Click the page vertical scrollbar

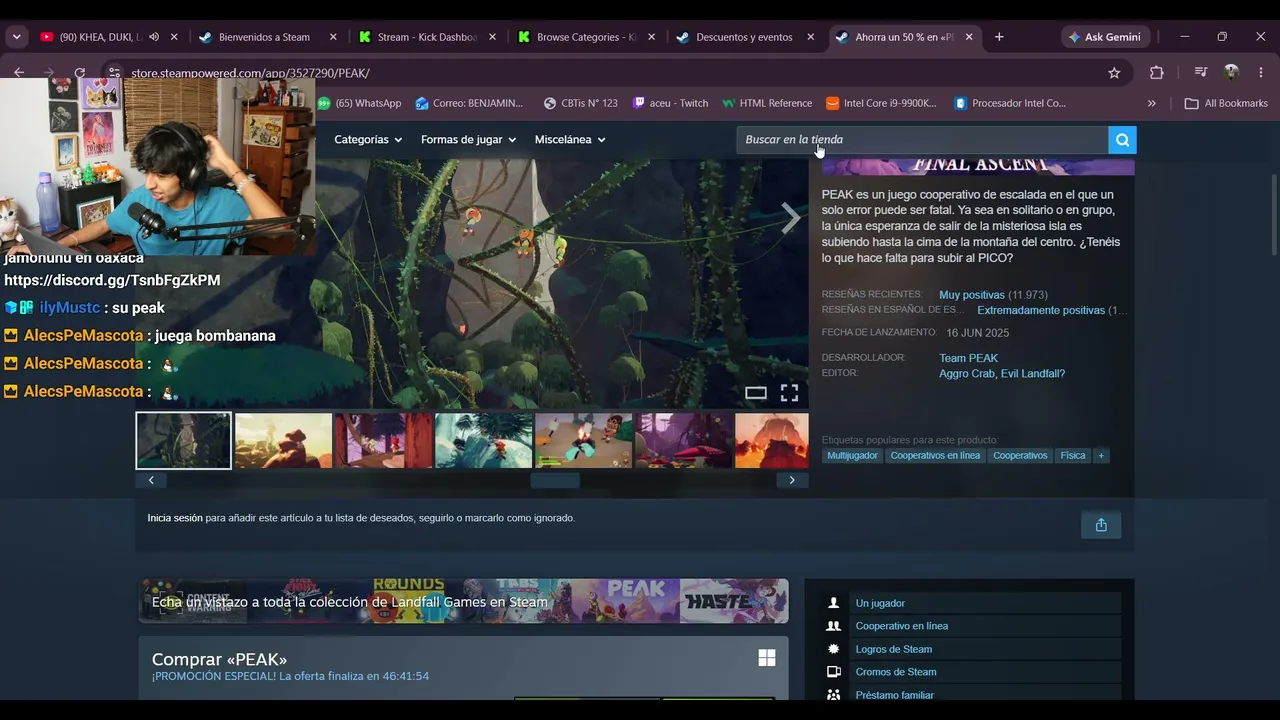click(x=1274, y=215)
